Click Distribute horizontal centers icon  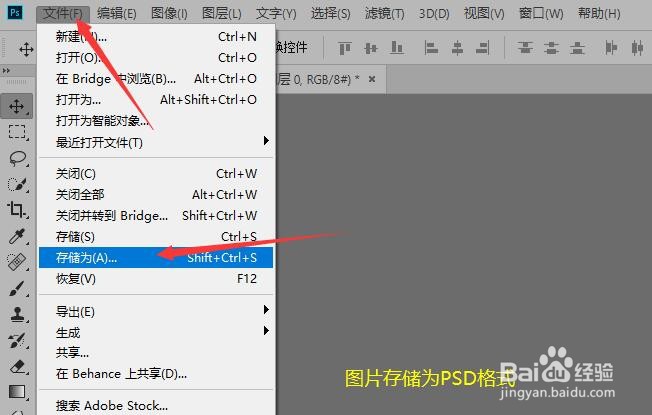637,48
